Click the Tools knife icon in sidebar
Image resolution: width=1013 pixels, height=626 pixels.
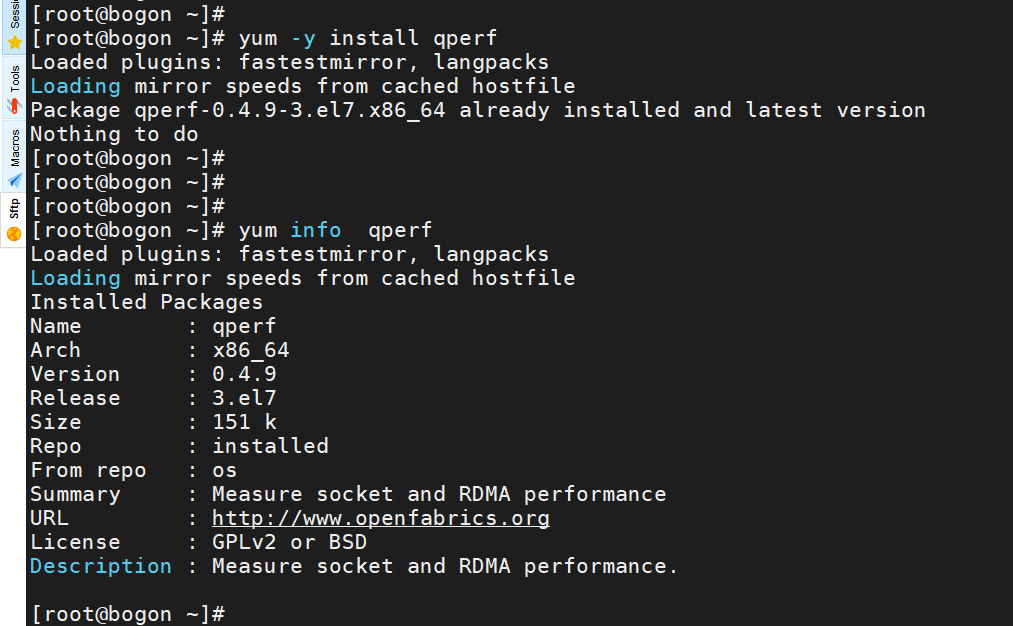14,105
